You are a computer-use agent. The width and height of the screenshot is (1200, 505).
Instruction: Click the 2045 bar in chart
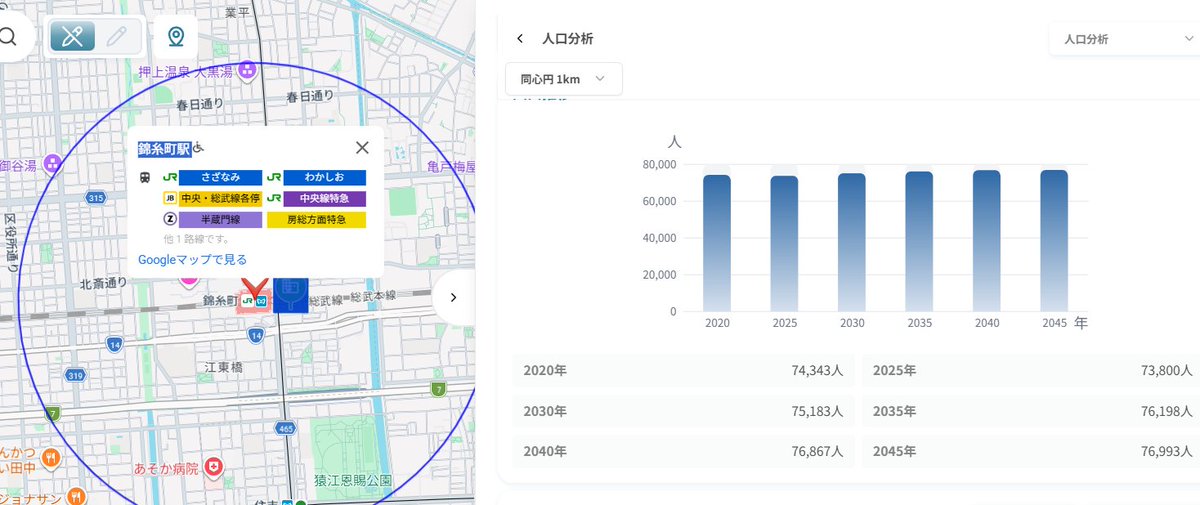point(1054,240)
